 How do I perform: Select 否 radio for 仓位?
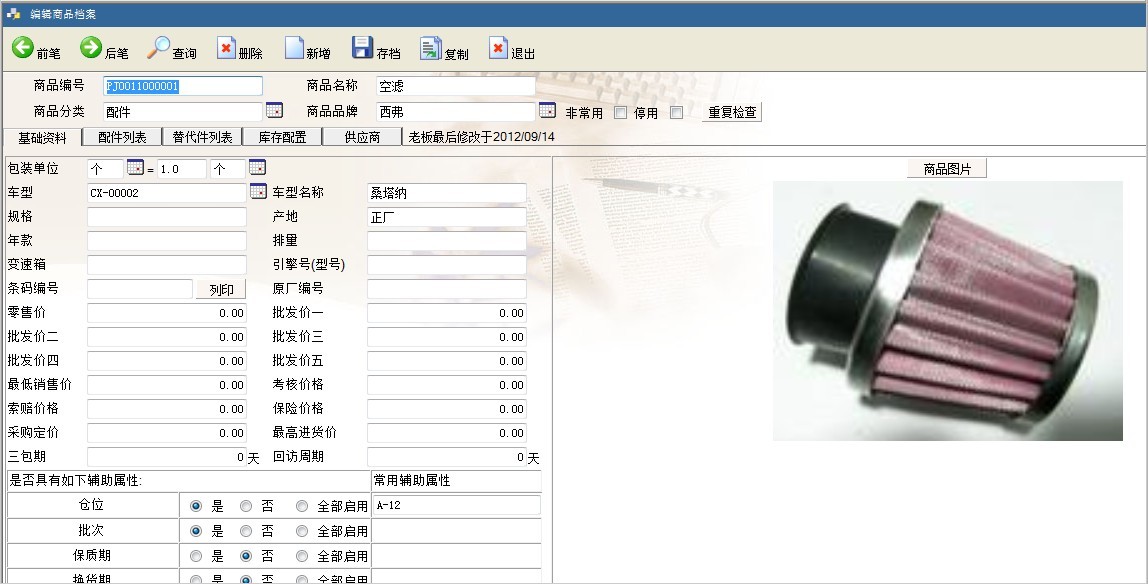coord(246,506)
